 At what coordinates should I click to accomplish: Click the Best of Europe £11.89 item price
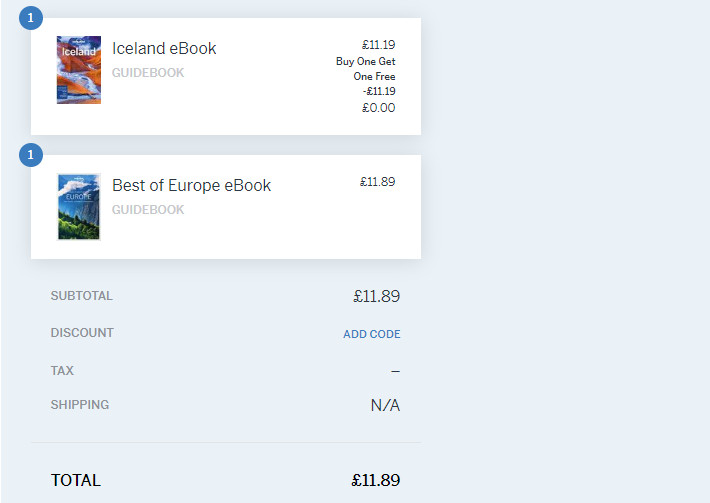click(x=377, y=182)
